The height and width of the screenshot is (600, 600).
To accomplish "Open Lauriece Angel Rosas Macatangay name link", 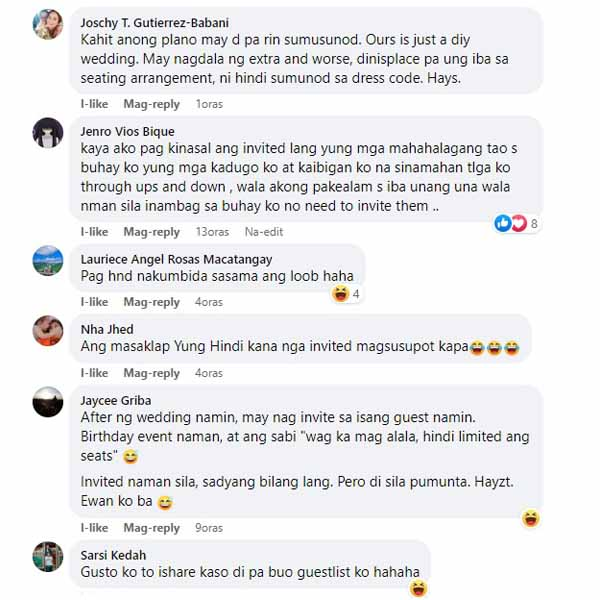I will pyautogui.click(x=176, y=259).
